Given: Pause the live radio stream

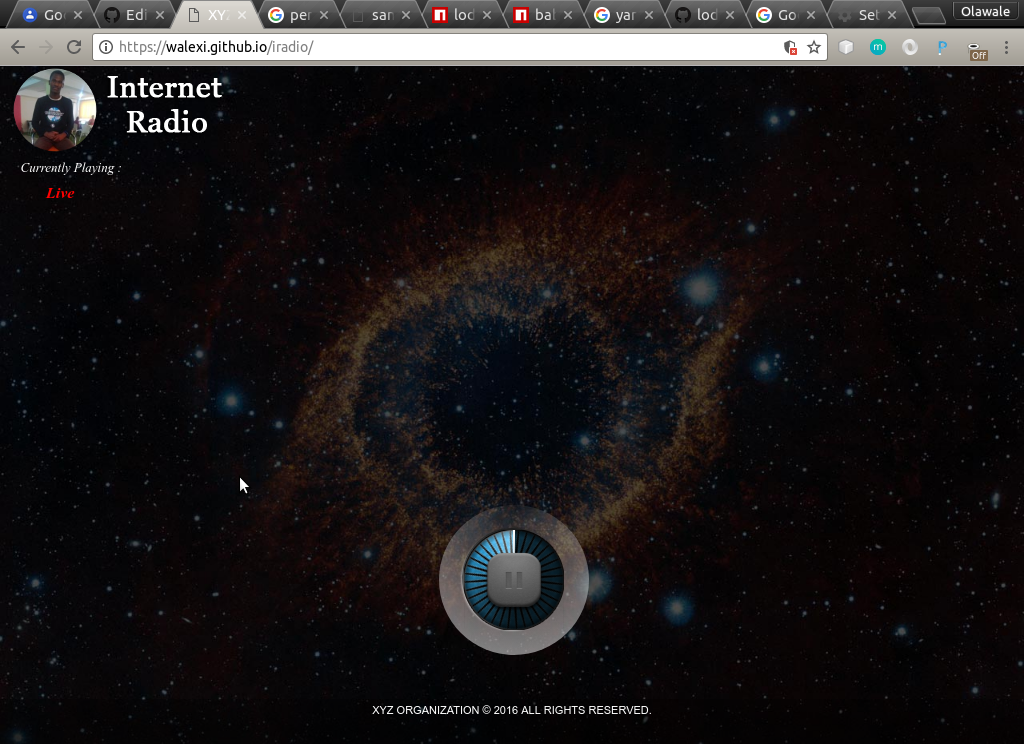Looking at the screenshot, I should tap(514, 579).
